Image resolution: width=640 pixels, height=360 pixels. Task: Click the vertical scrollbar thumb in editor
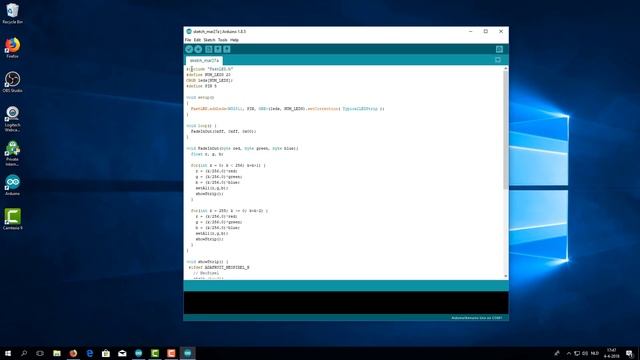pos(506,131)
